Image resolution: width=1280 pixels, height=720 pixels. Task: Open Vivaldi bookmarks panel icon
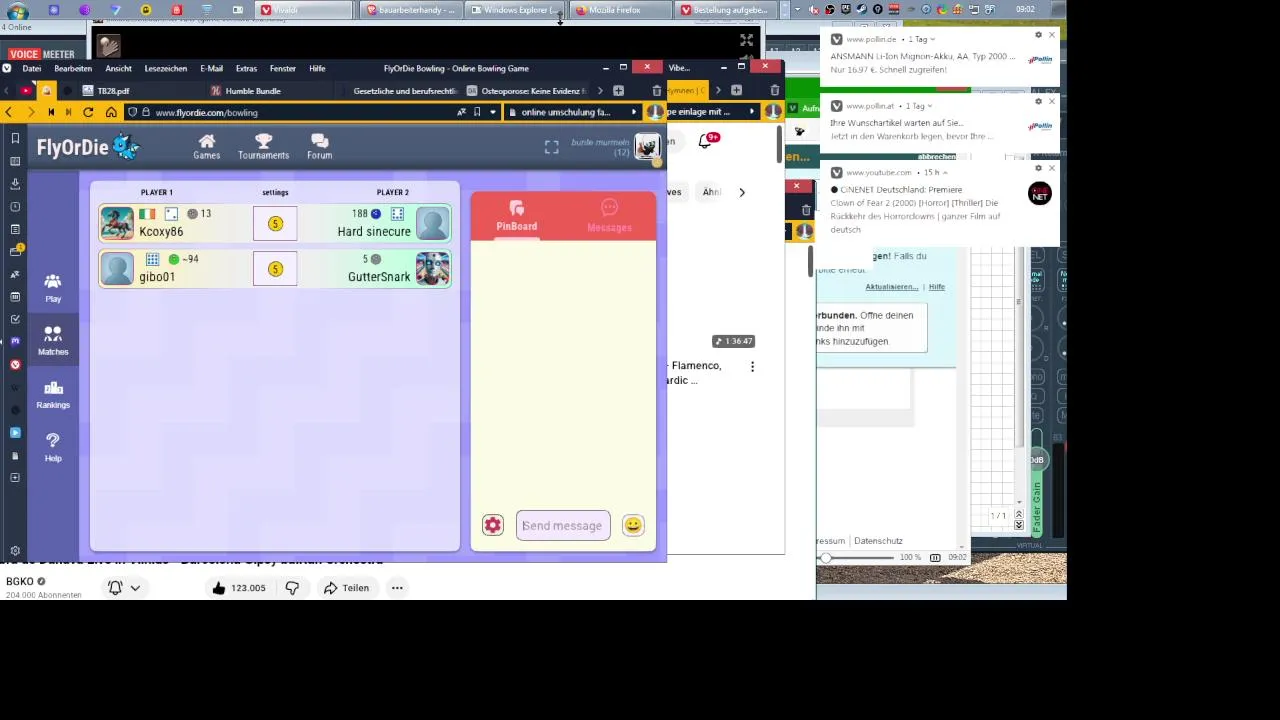15,138
